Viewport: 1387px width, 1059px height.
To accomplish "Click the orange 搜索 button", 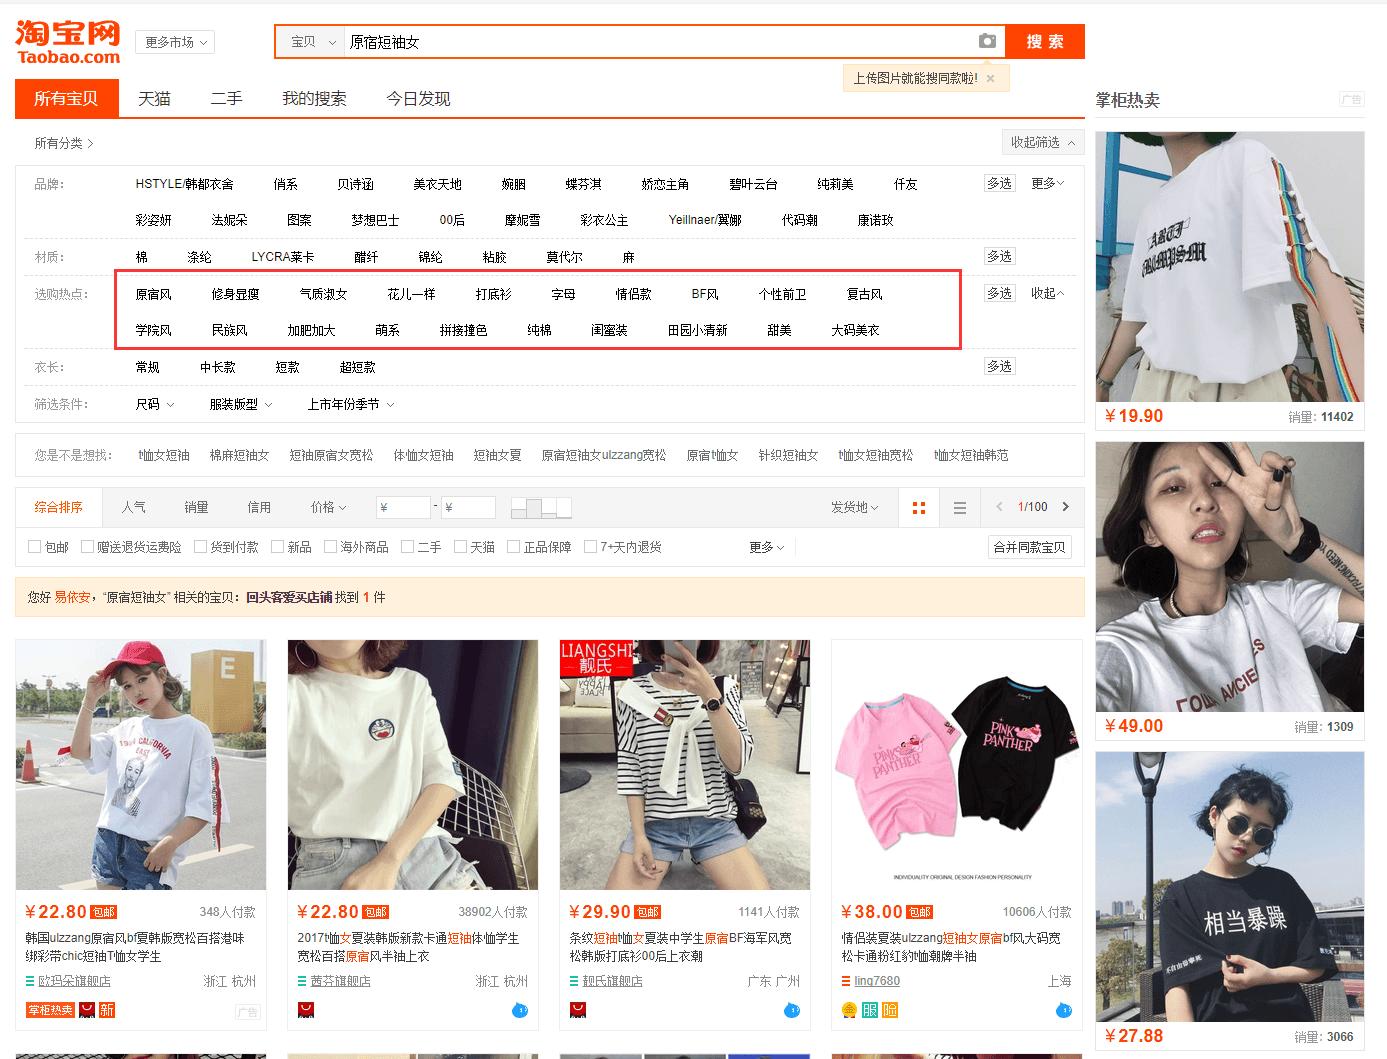I will [1044, 41].
